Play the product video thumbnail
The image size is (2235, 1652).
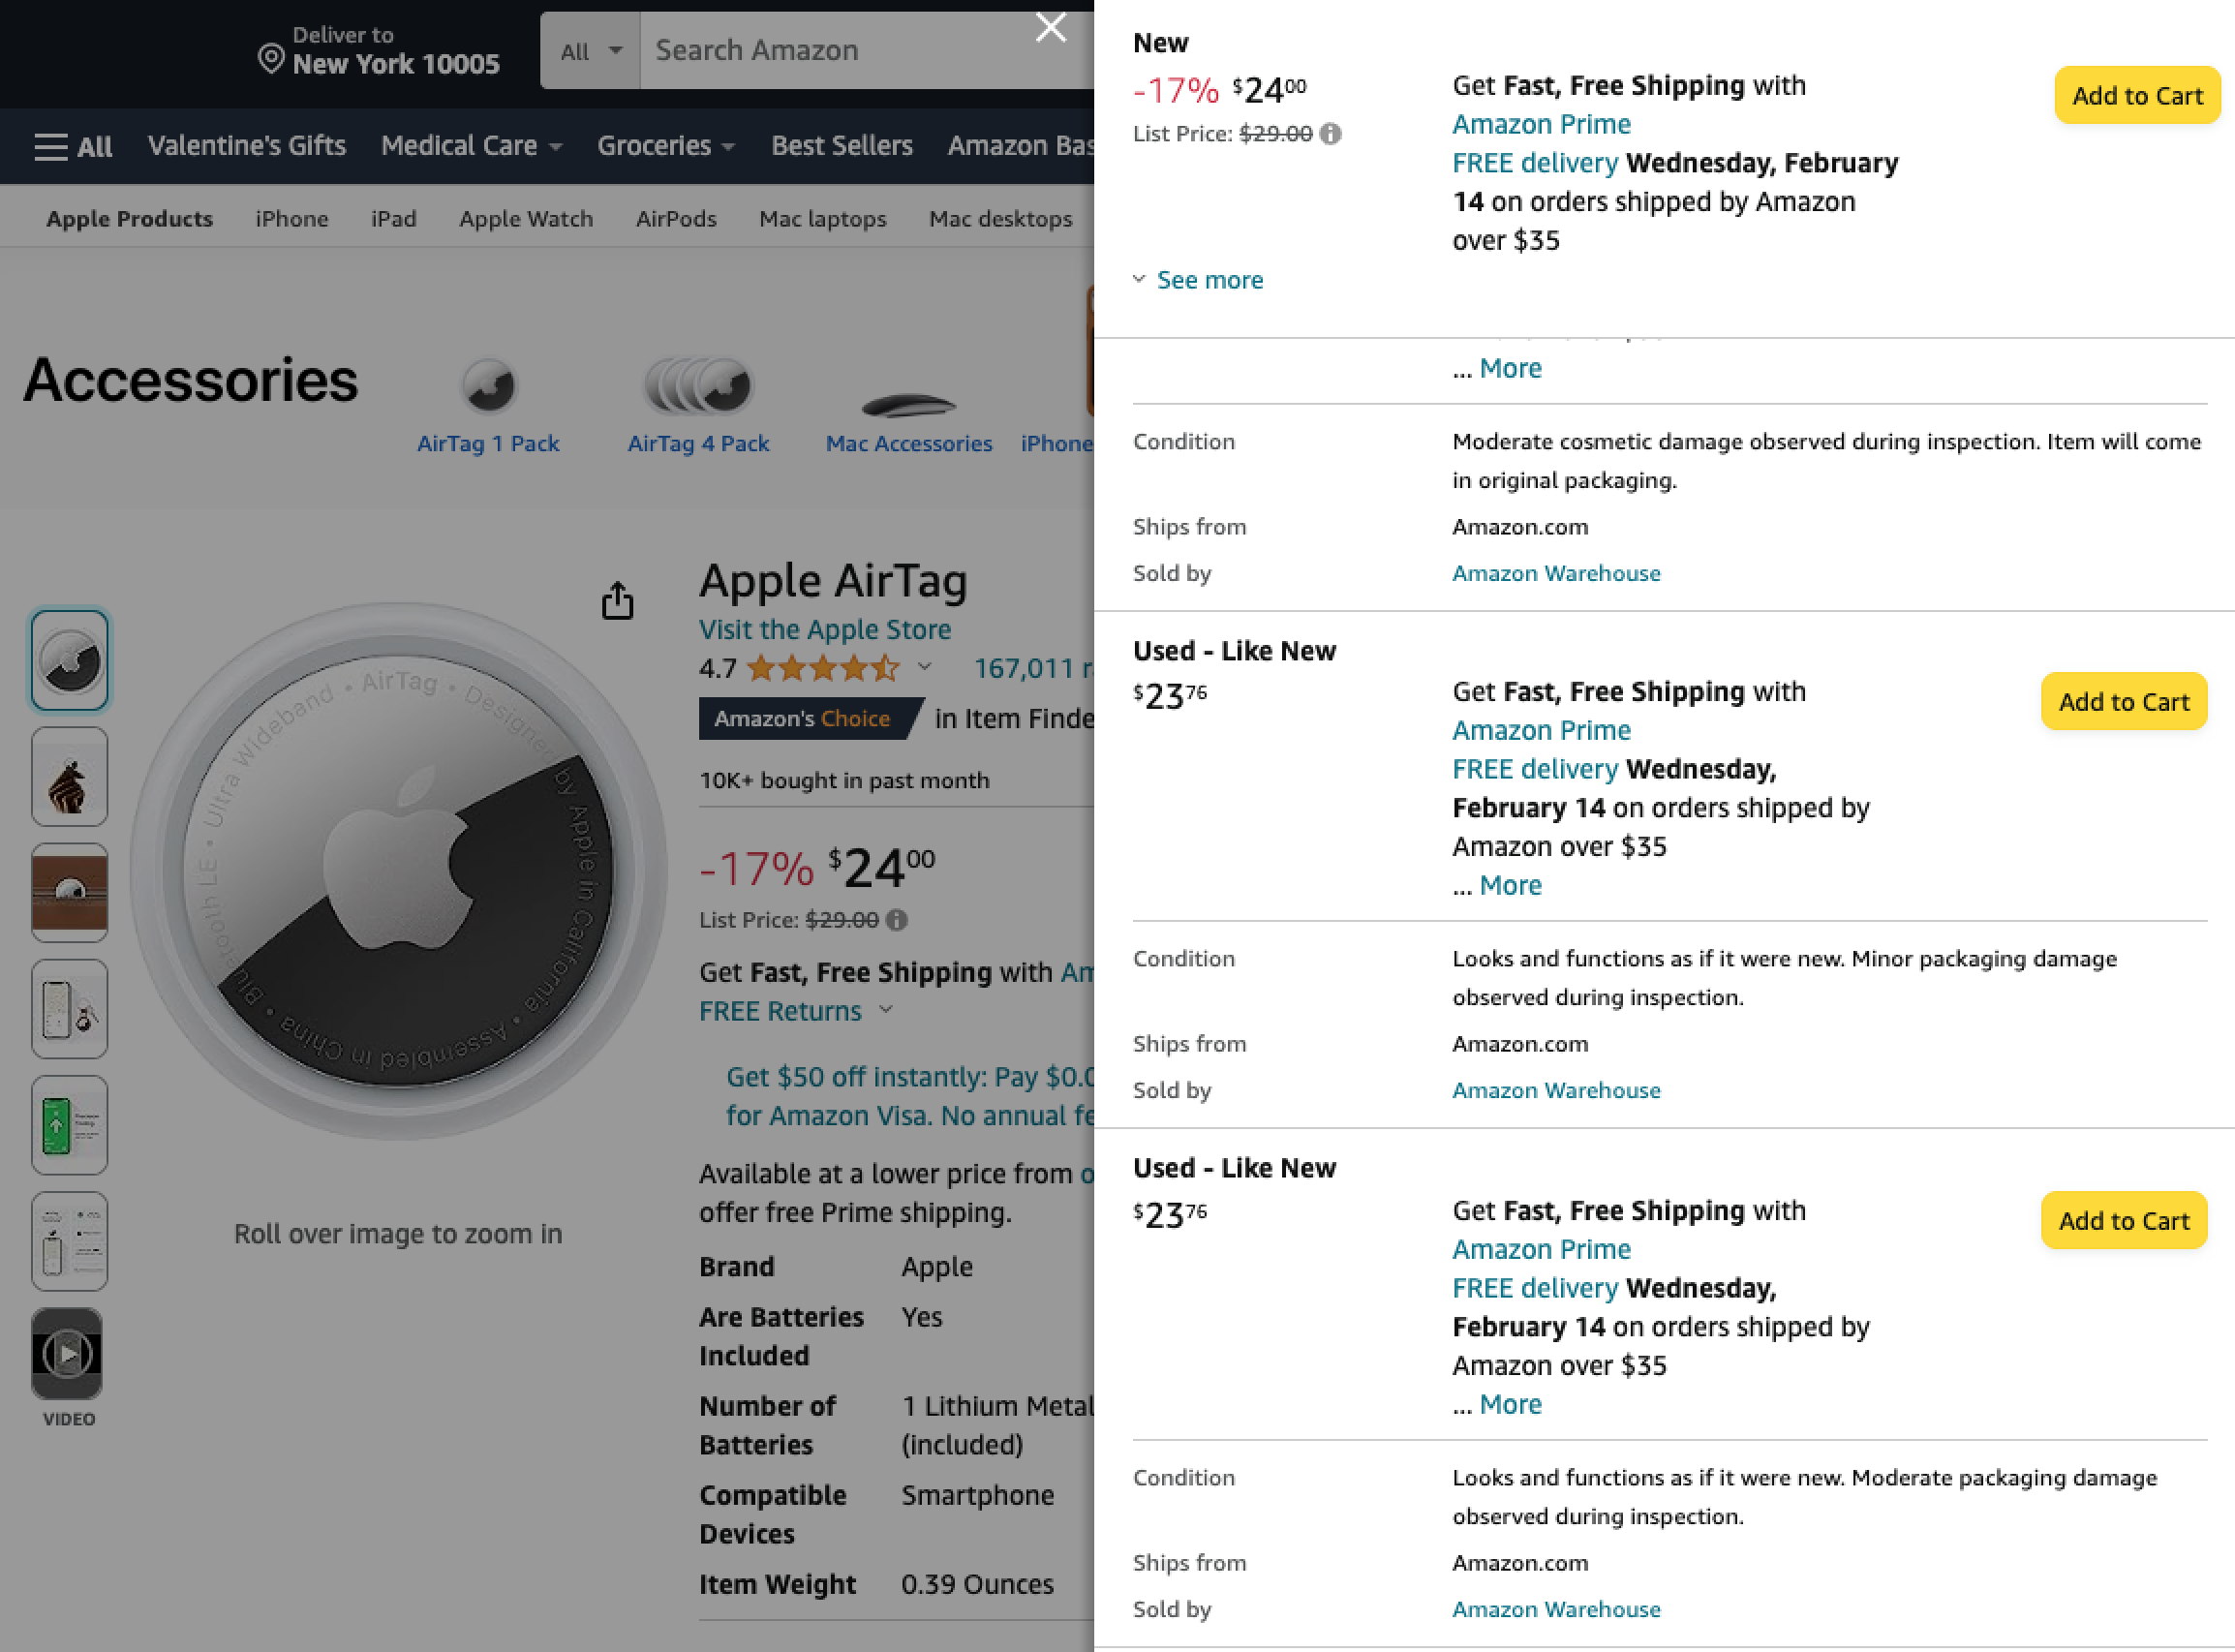tap(67, 1353)
